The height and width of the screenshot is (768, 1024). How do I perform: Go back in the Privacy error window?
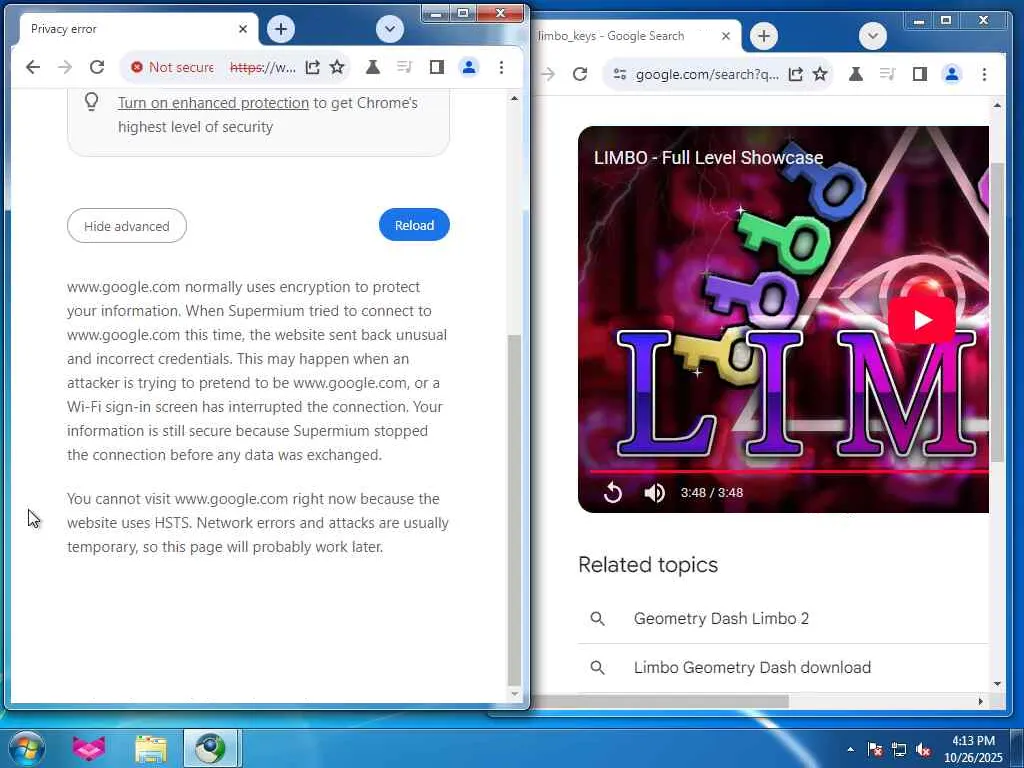33,67
